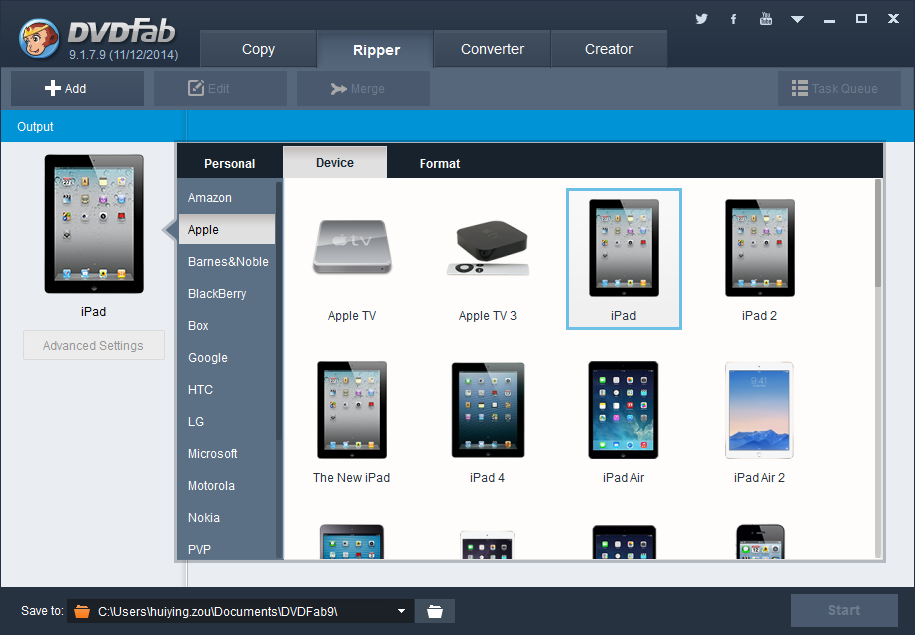Screen dimensions: 915x635
Task: Click the Advanced Settings button
Action: tap(93, 346)
